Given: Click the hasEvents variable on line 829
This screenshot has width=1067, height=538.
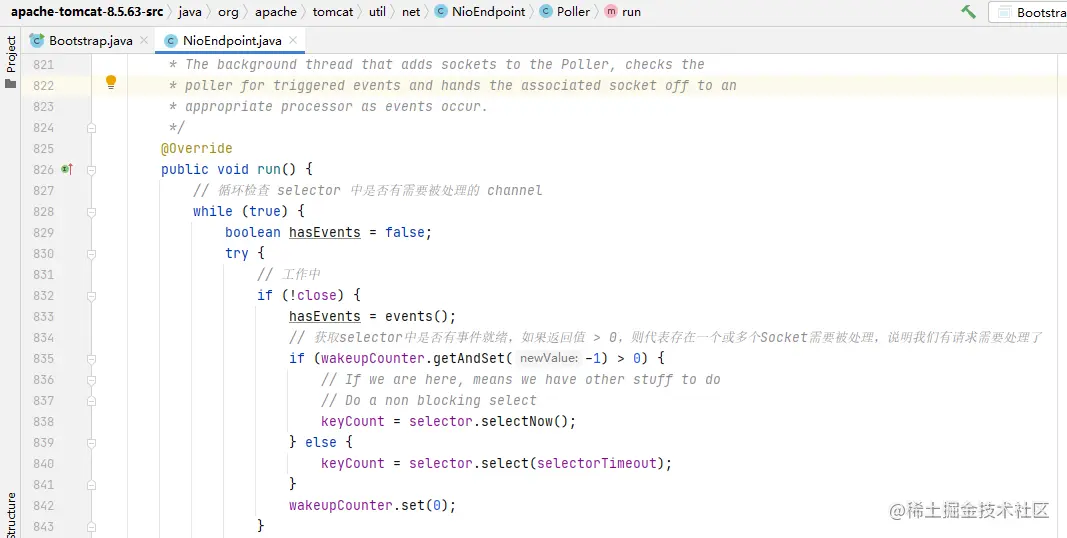Looking at the screenshot, I should click(x=325, y=233).
